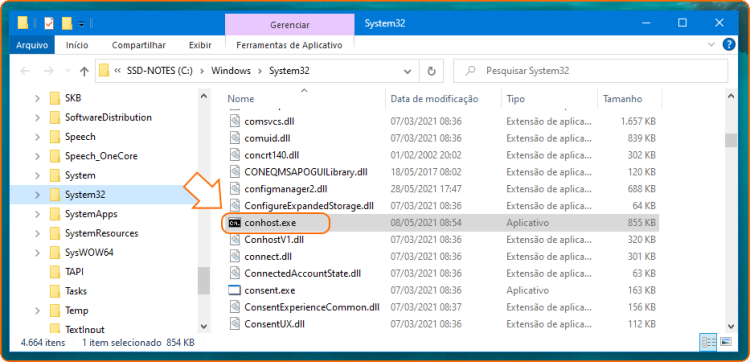Expand the System32 folder node
This screenshot has width=750, height=362.
[37, 195]
